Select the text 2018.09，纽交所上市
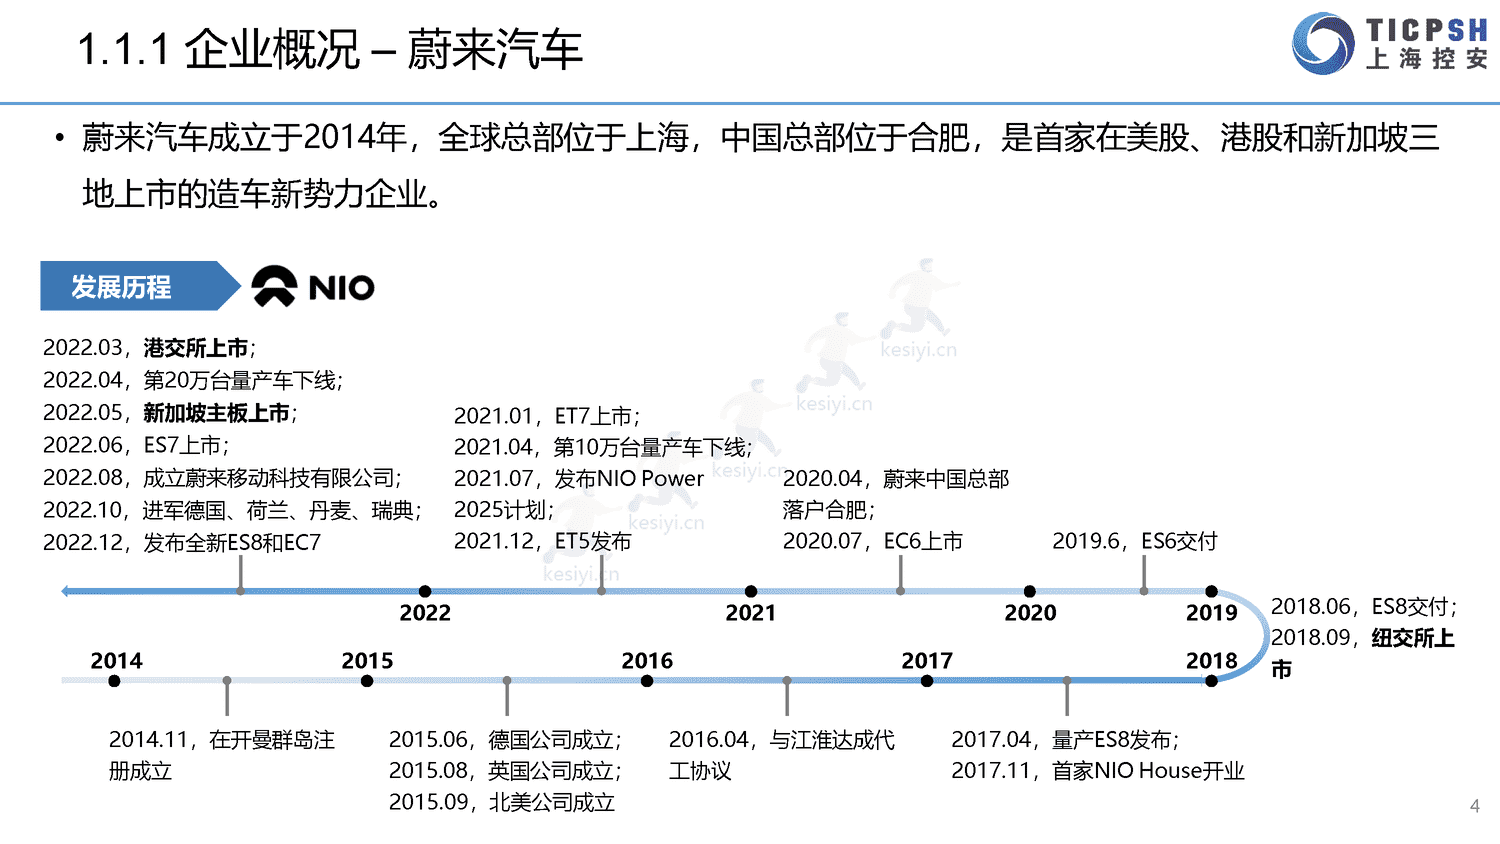This screenshot has height=844, width=1500. (1363, 653)
